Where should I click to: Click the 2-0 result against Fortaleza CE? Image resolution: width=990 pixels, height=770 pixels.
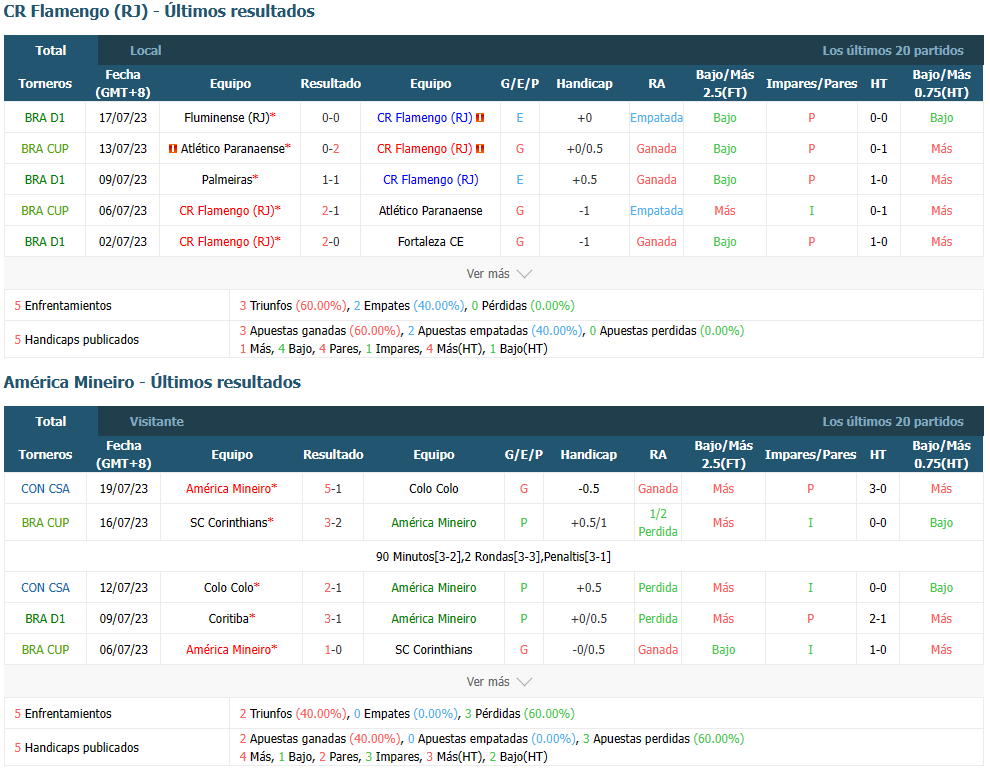331,241
